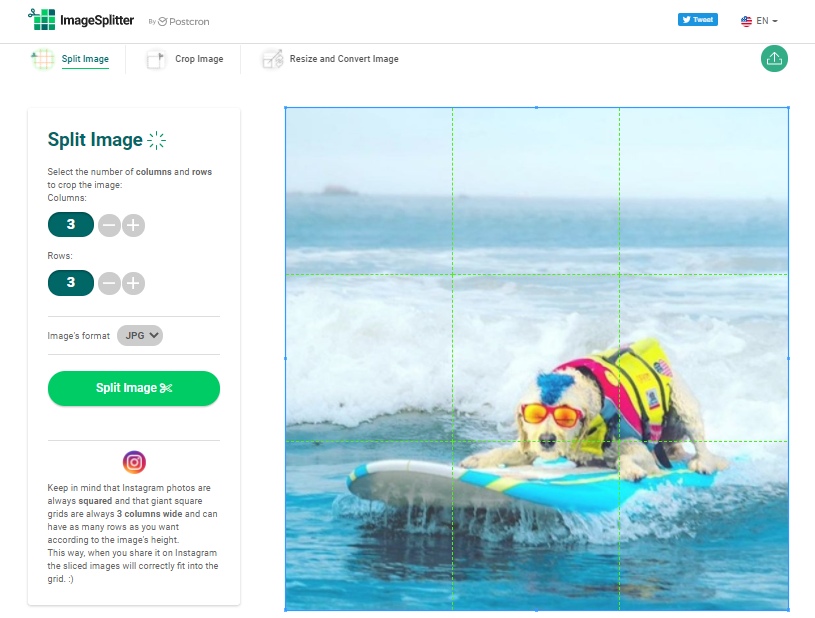
Task: Decrease the number of rows
Action: [109, 284]
